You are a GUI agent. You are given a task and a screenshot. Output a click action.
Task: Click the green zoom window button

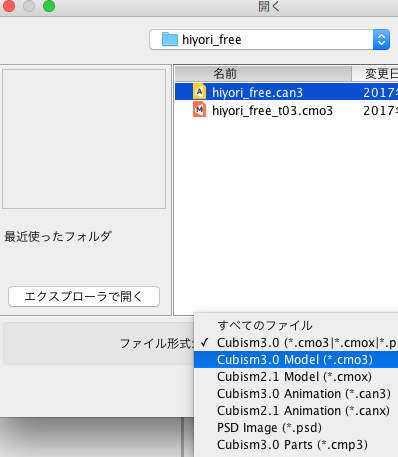point(49,6)
